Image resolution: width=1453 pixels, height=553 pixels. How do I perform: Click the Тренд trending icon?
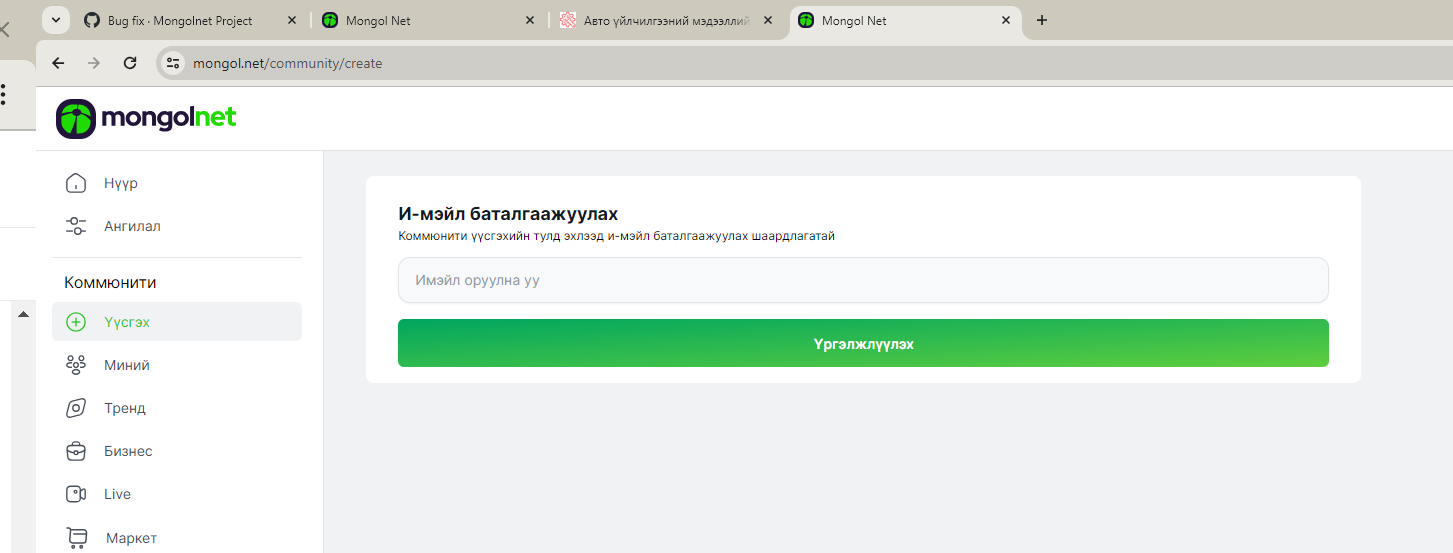pyautogui.click(x=75, y=408)
